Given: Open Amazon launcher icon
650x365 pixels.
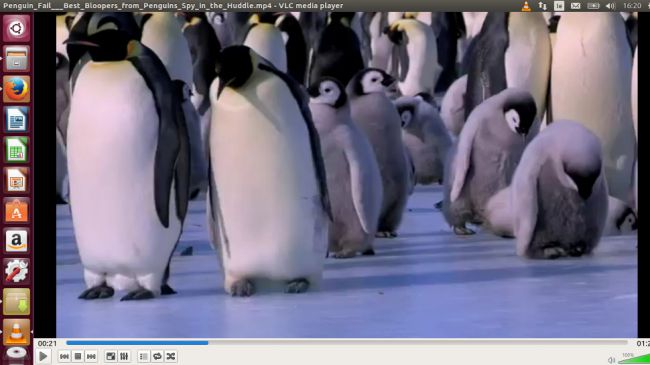Looking at the screenshot, I should [17, 241].
